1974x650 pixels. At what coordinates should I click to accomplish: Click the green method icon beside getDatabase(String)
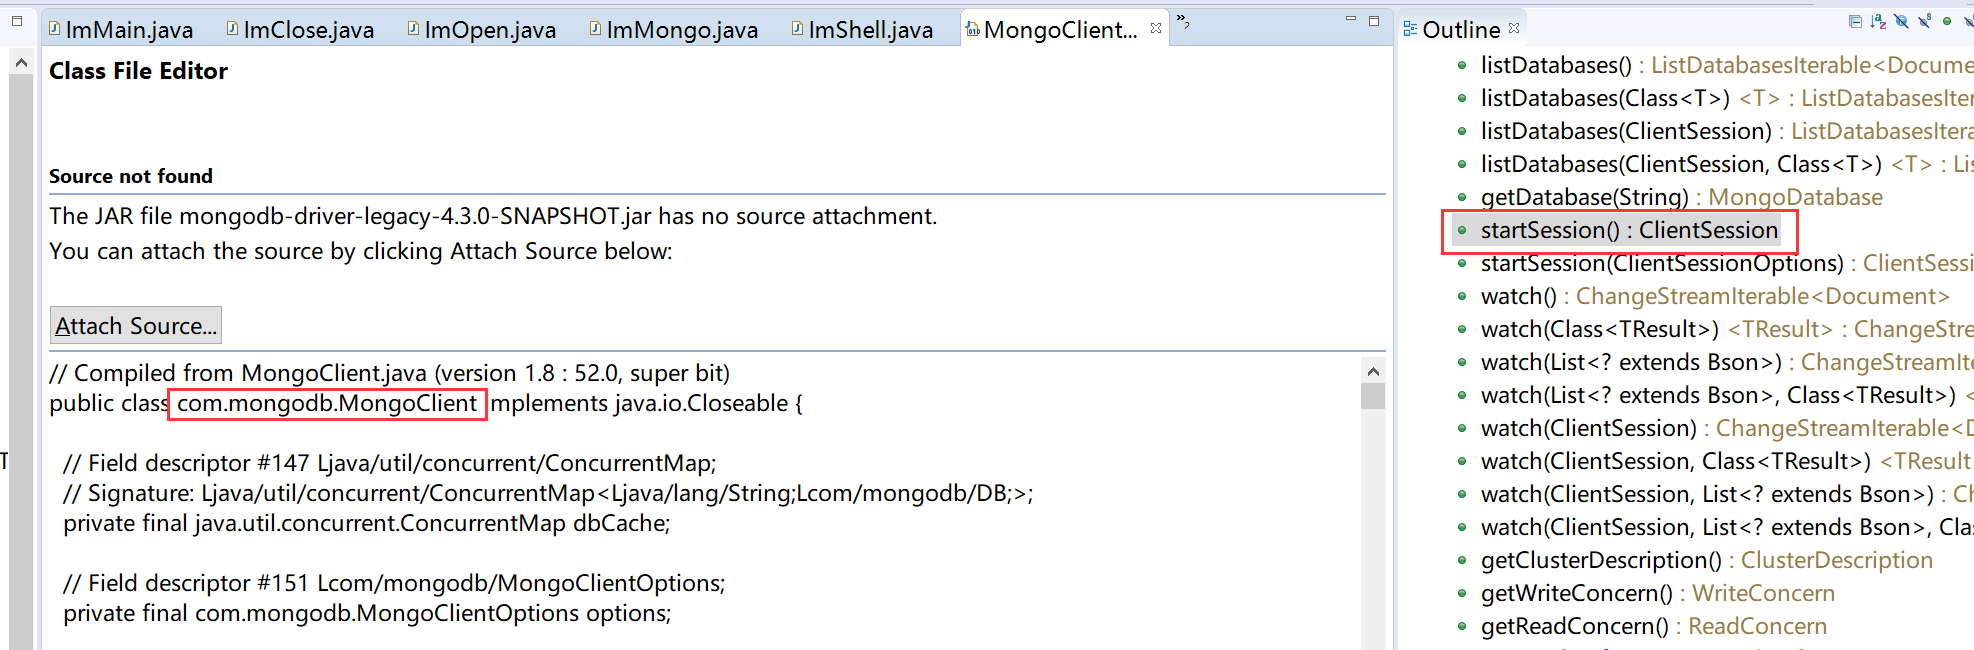click(x=1461, y=197)
